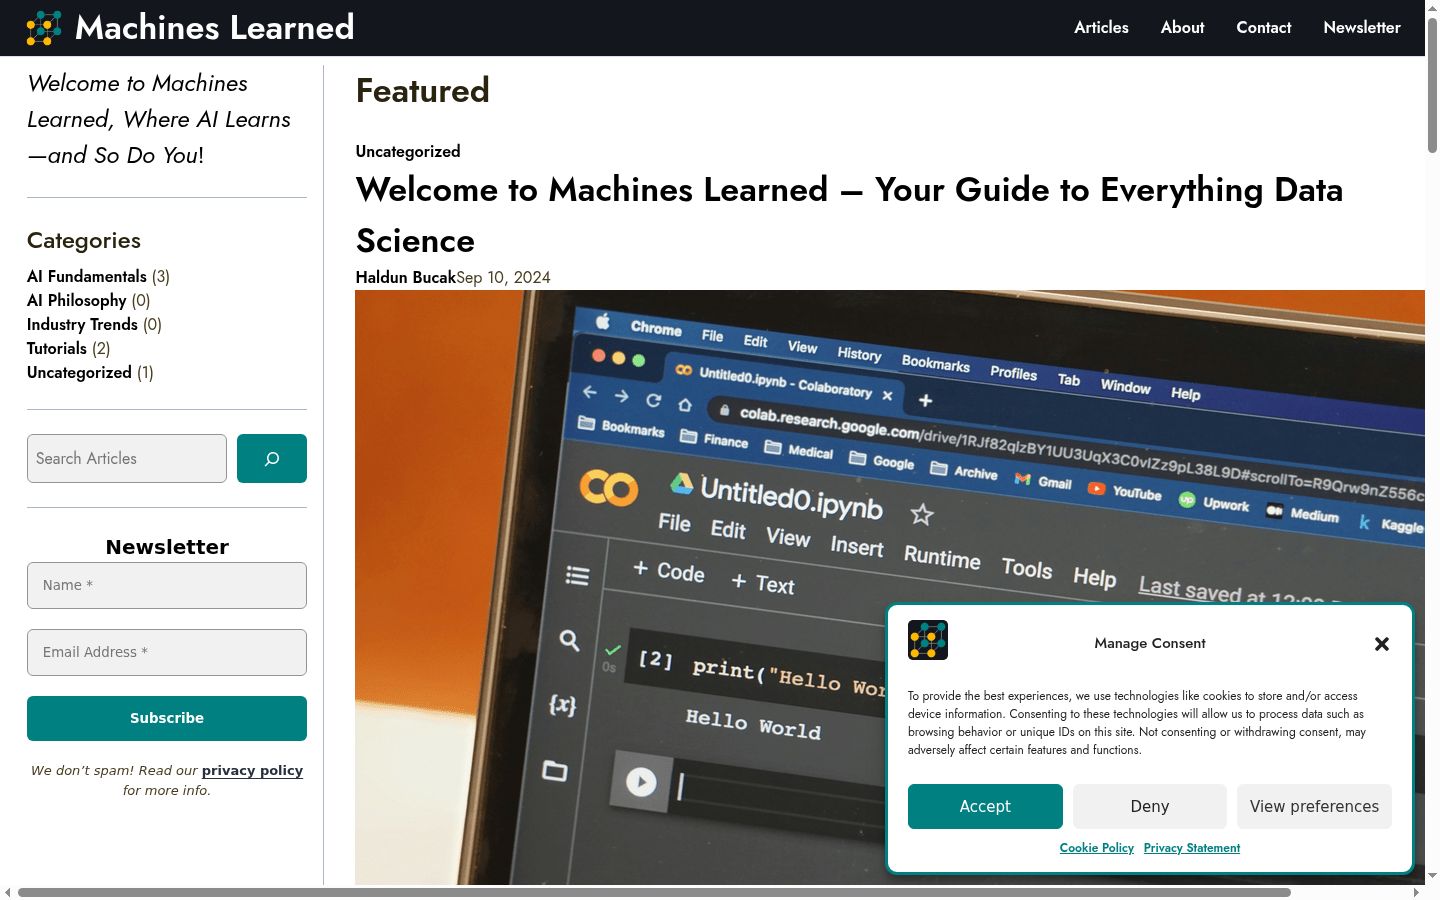Screen dimensions: 1440x900
Task: Click the newsletter Name field
Action: coord(167,586)
